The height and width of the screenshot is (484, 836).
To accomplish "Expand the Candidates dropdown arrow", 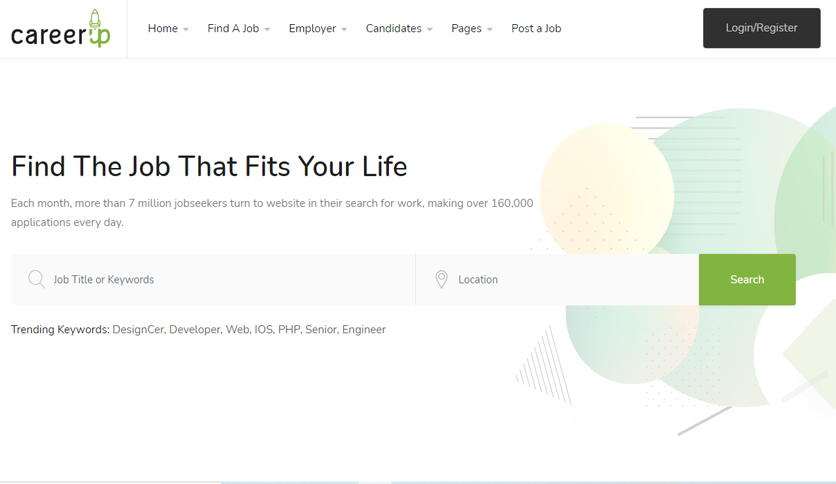I will (430, 29).
